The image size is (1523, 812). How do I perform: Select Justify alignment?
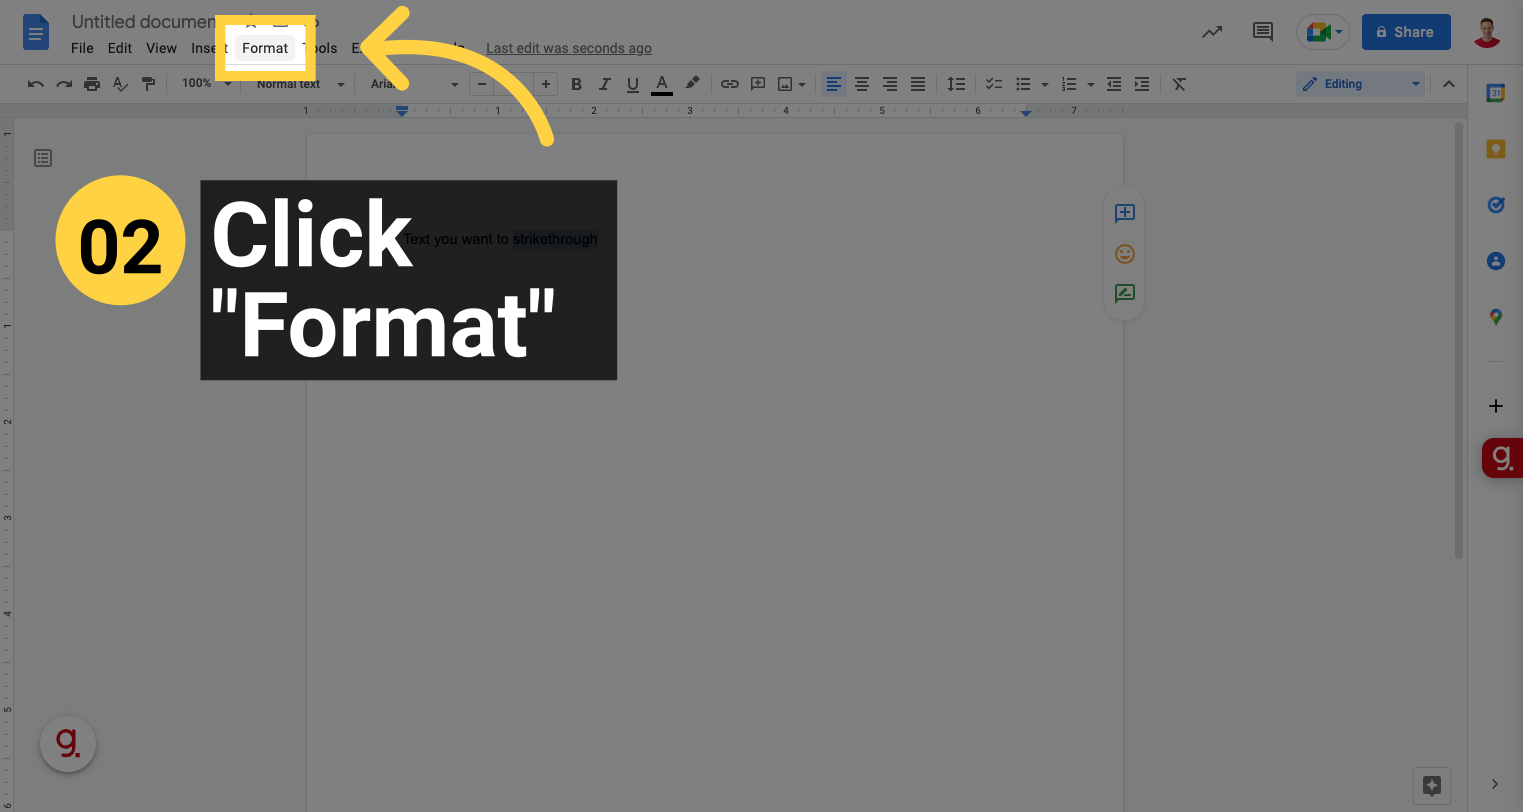click(918, 84)
